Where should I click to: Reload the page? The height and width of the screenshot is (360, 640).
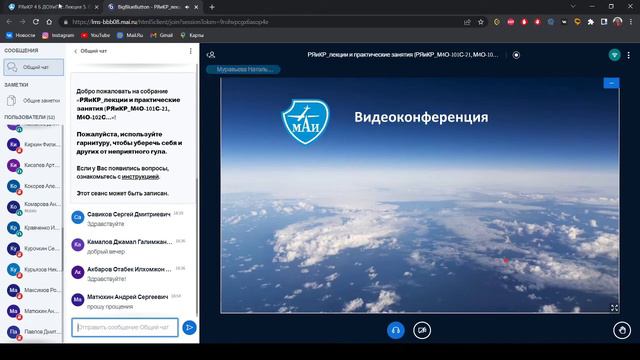[36, 22]
